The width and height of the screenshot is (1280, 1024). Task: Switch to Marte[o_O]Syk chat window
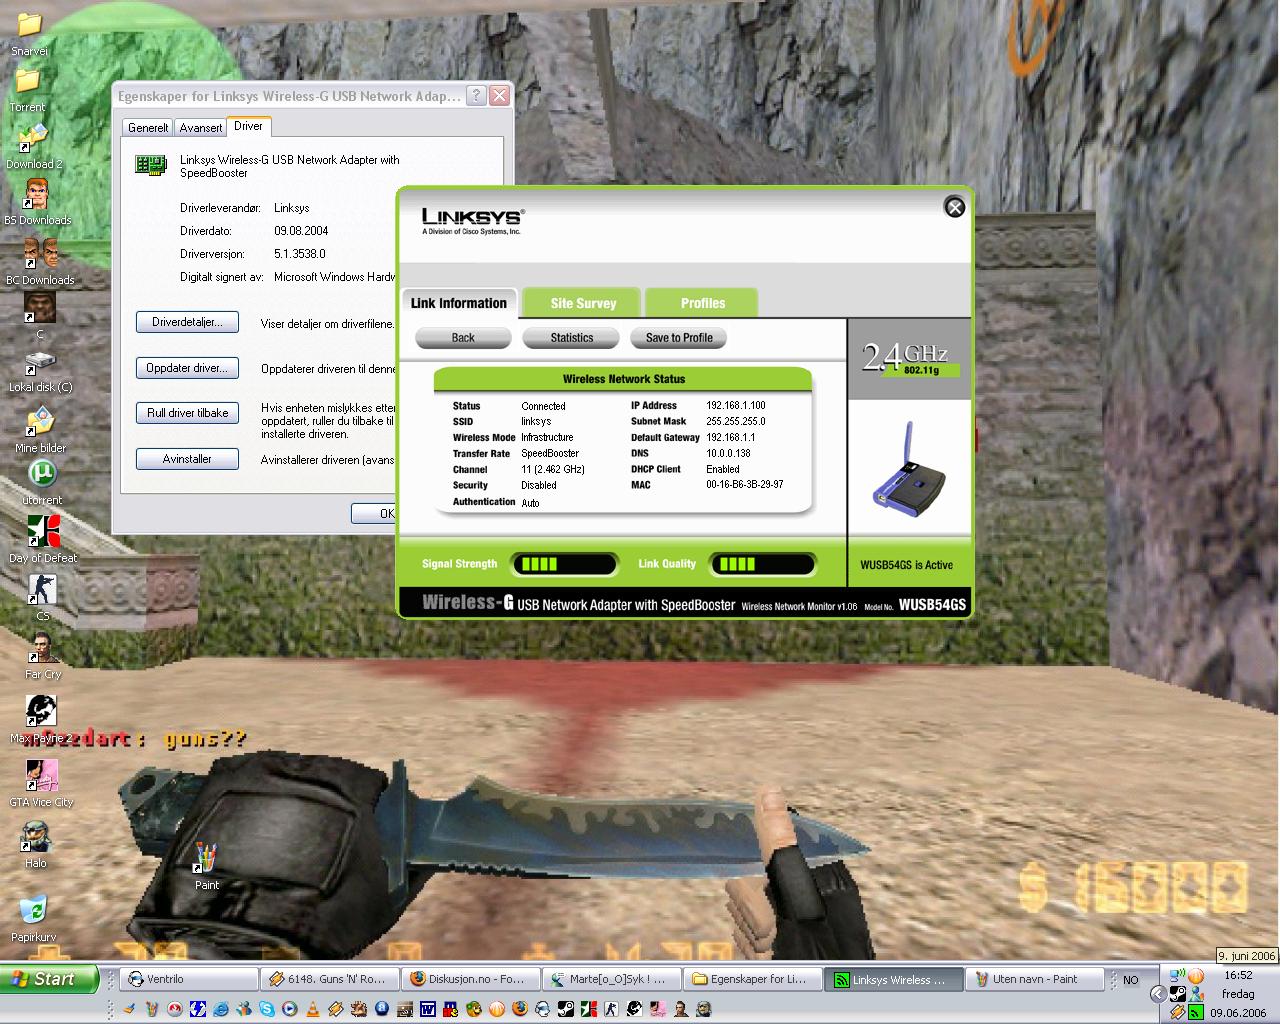[x=612, y=979]
